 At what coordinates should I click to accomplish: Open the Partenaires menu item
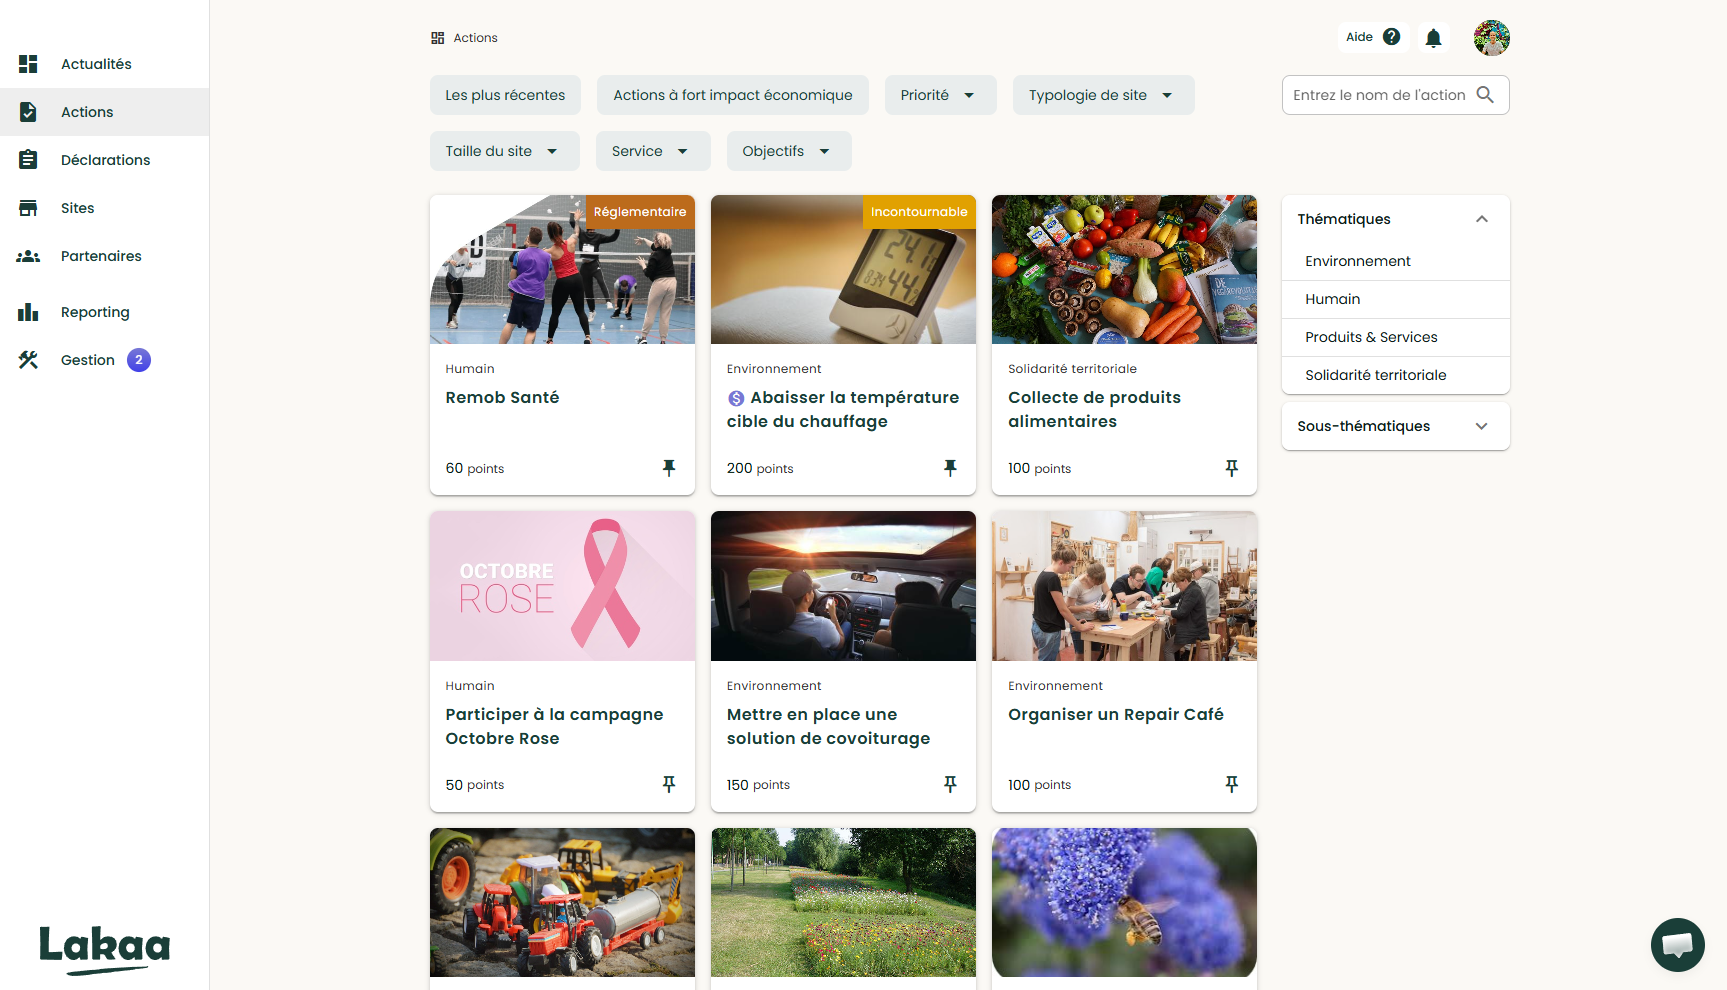(105, 256)
